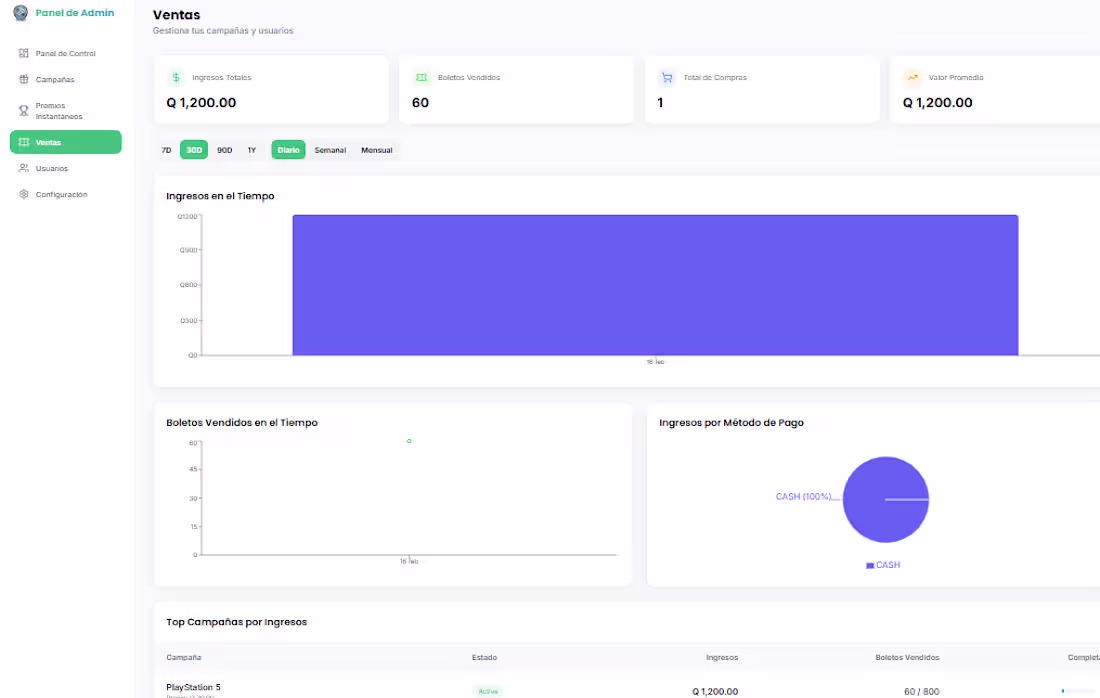Click the PlayStation 5 campaign row name
Image resolution: width=1100 pixels, height=698 pixels.
[x=193, y=687]
